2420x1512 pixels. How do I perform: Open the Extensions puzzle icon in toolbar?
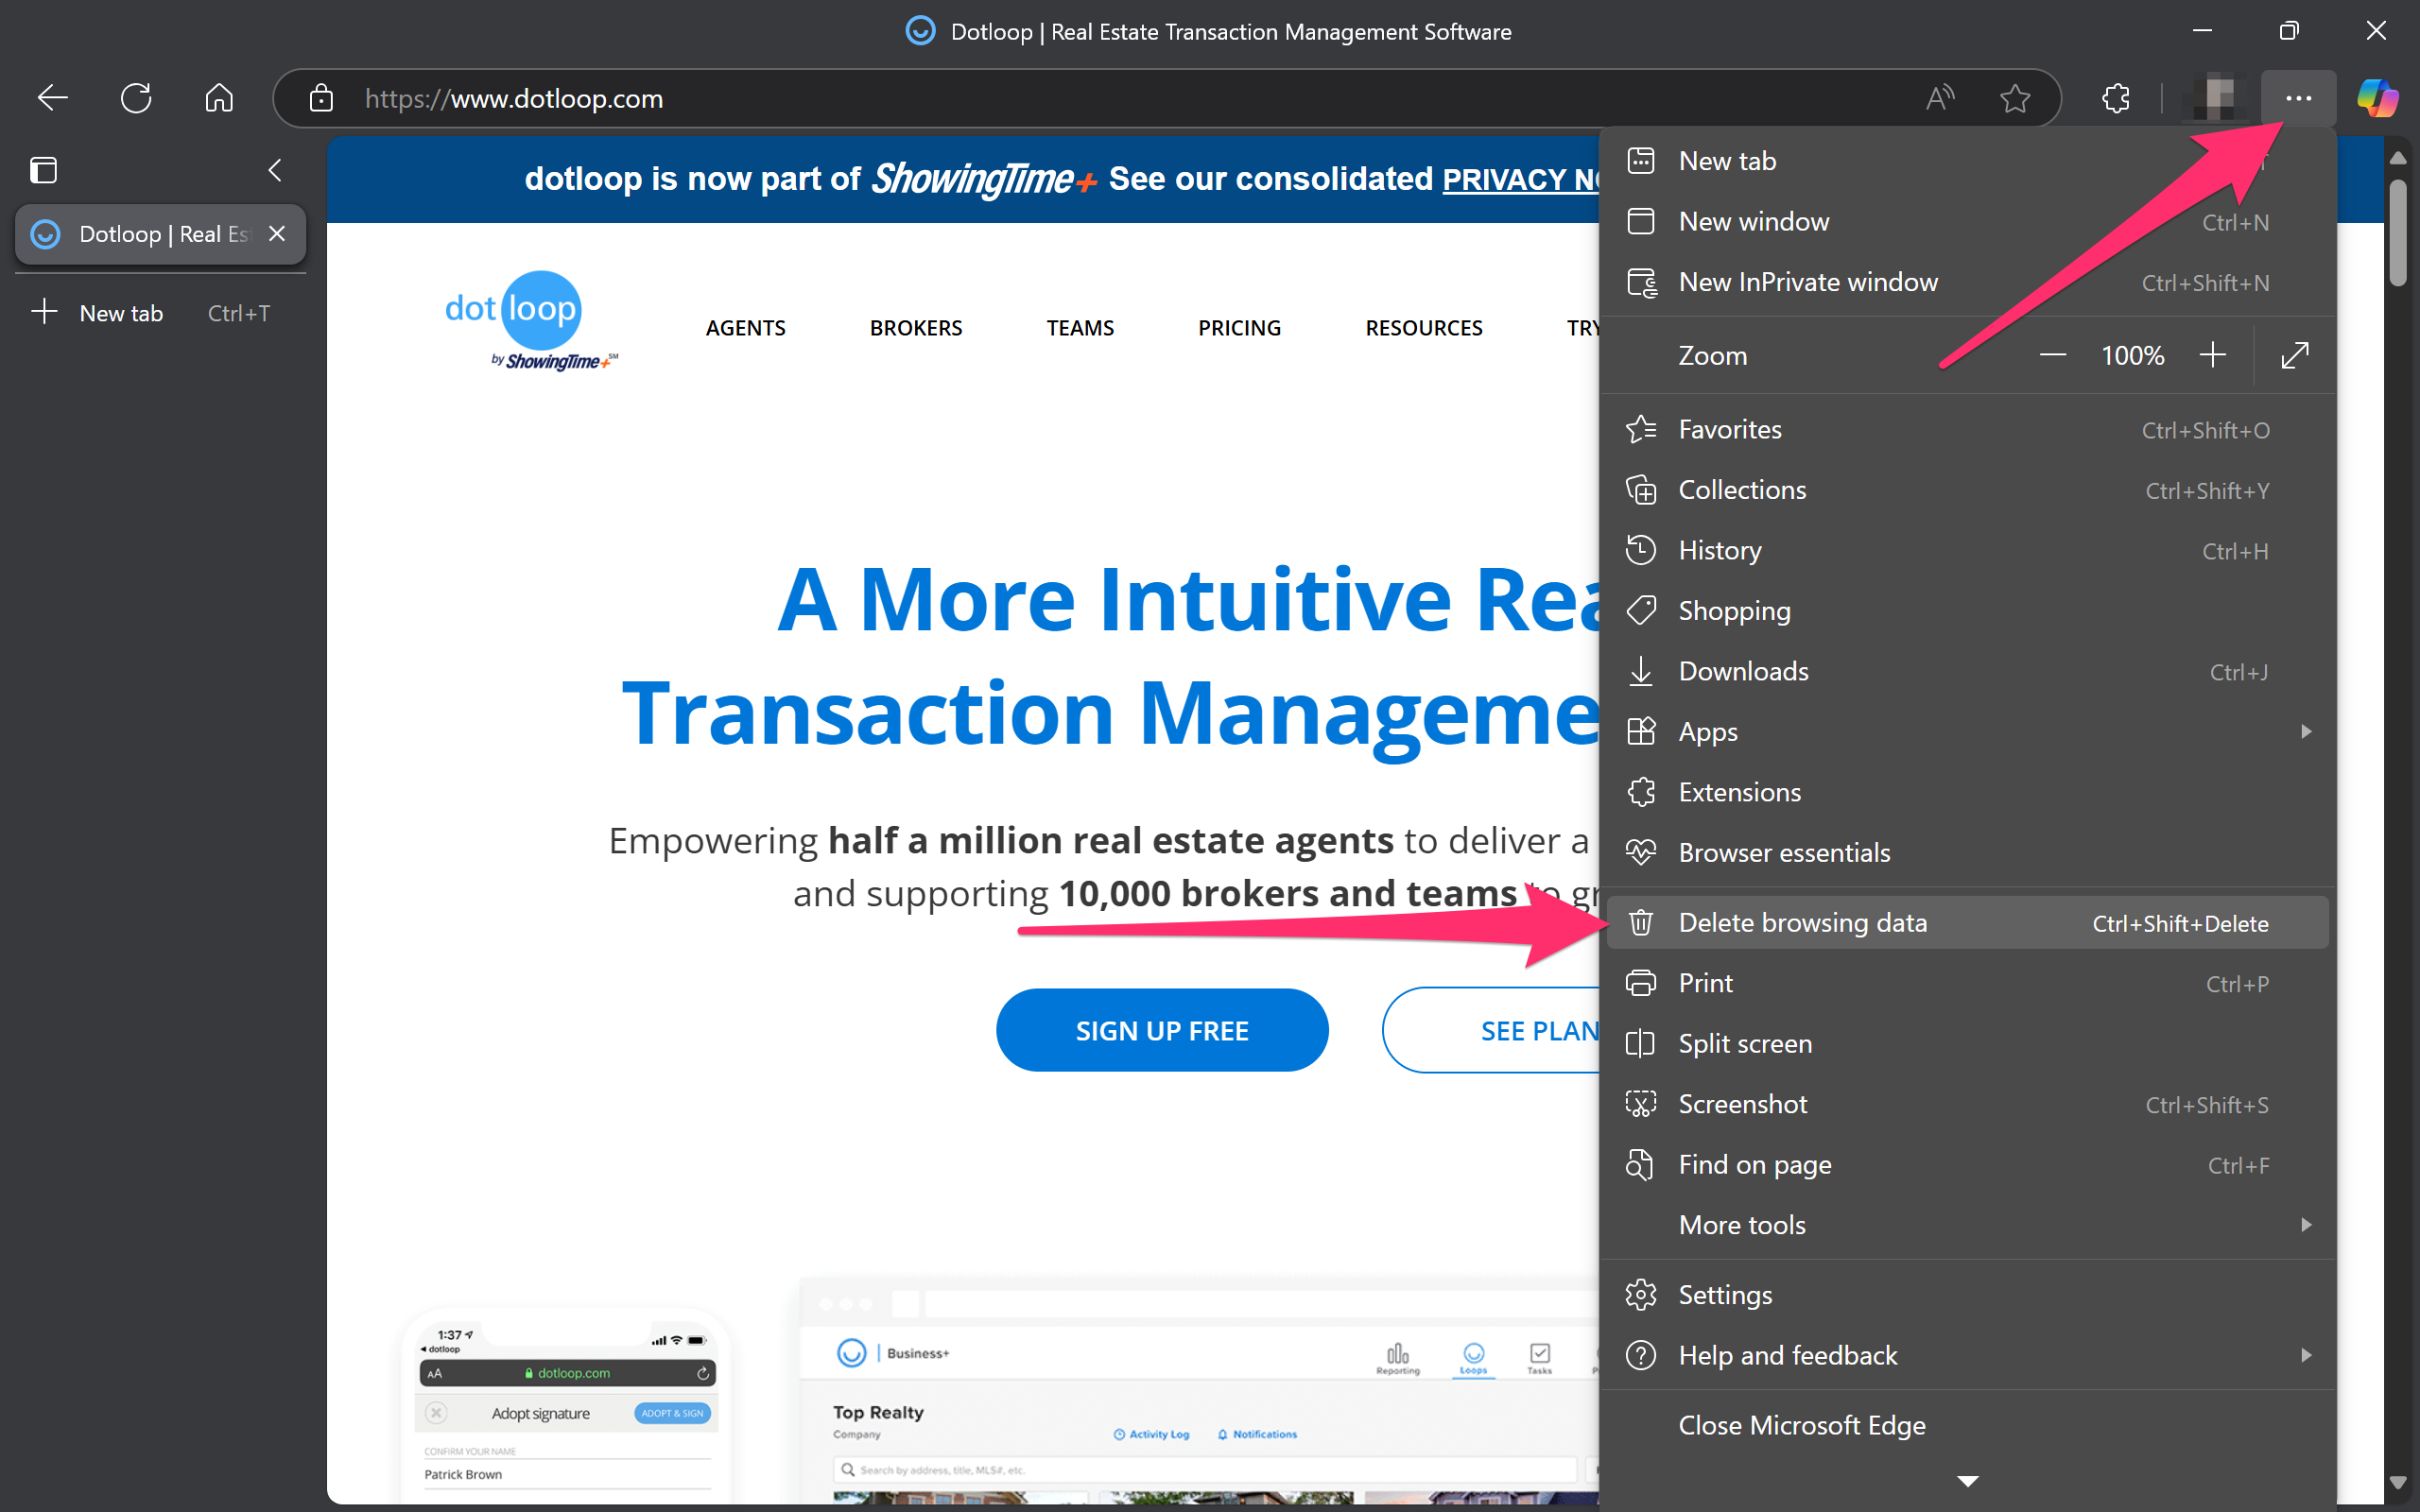click(2116, 98)
